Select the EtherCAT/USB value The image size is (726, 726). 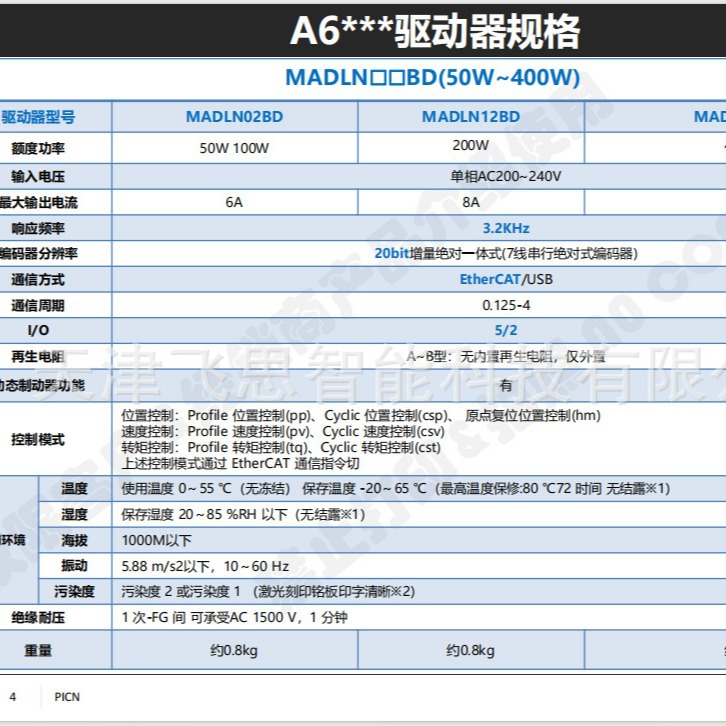coord(506,279)
